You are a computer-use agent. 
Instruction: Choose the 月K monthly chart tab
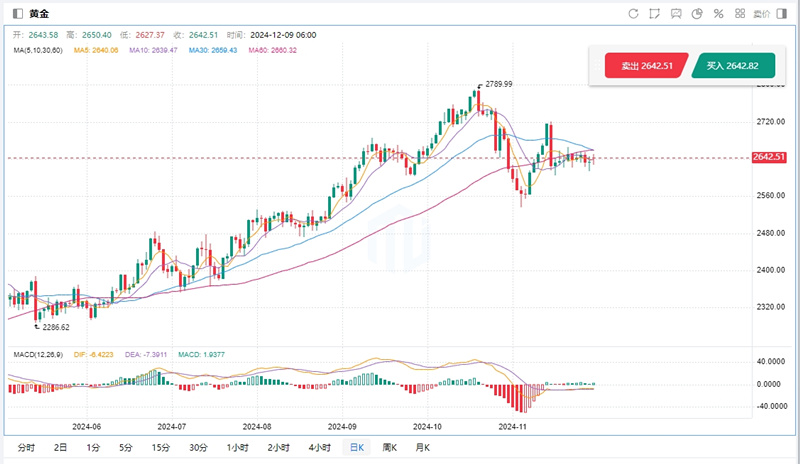[x=422, y=447]
